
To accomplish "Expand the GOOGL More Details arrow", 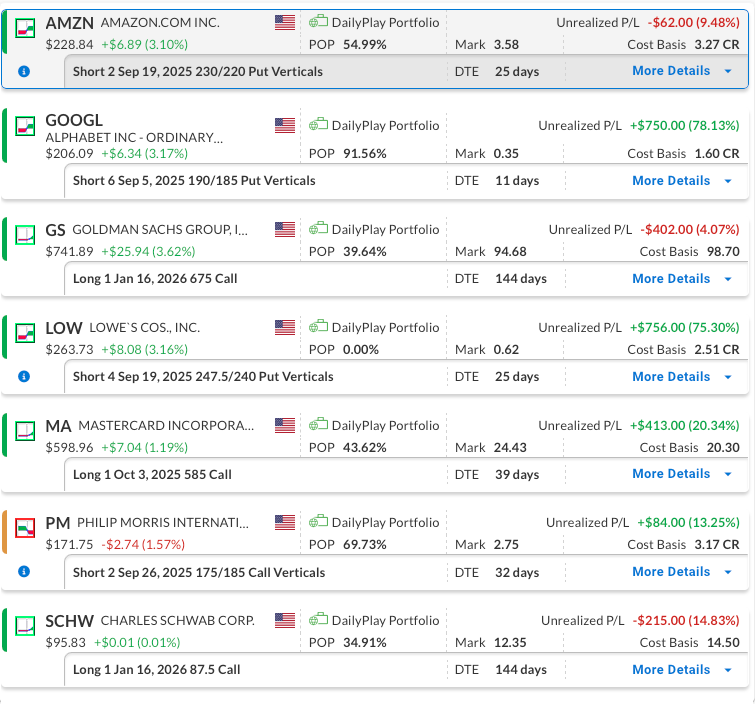I will coord(728,181).
